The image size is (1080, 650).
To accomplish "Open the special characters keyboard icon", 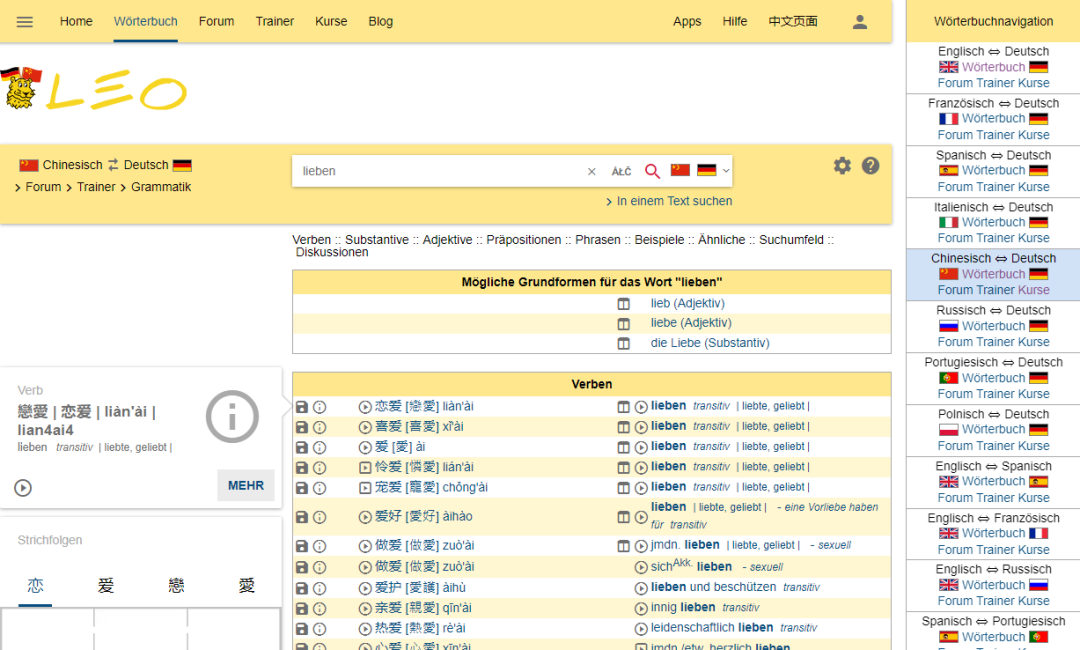I will coord(621,171).
